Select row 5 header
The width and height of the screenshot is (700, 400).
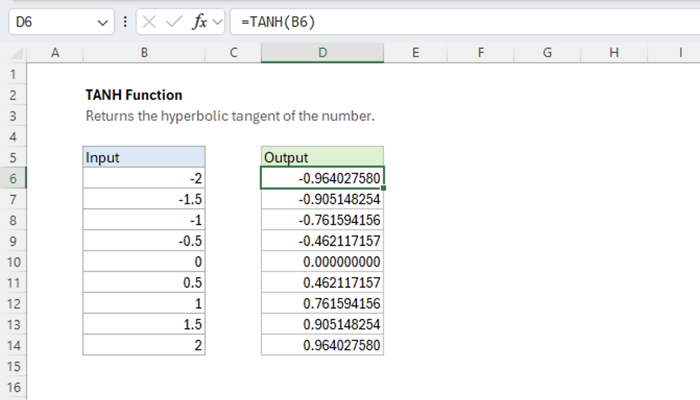[13, 158]
